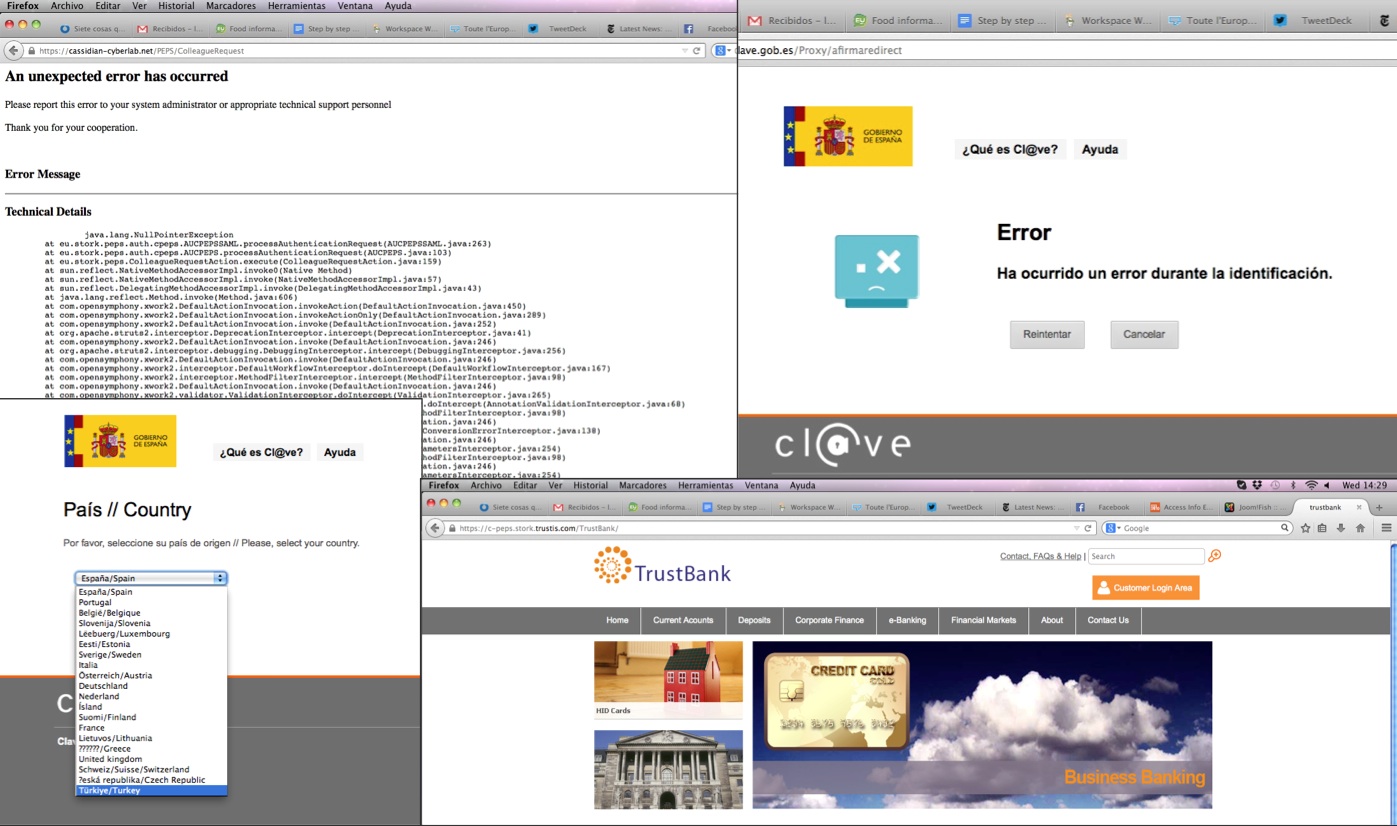Reload the TrustBank page

coord(1089,528)
